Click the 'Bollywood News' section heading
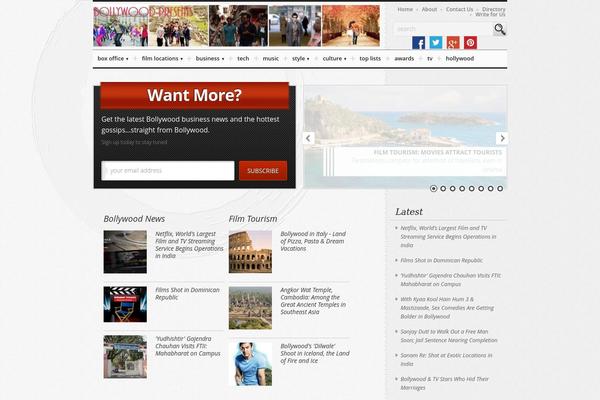Viewport: 600px width, 400px height. (x=134, y=219)
